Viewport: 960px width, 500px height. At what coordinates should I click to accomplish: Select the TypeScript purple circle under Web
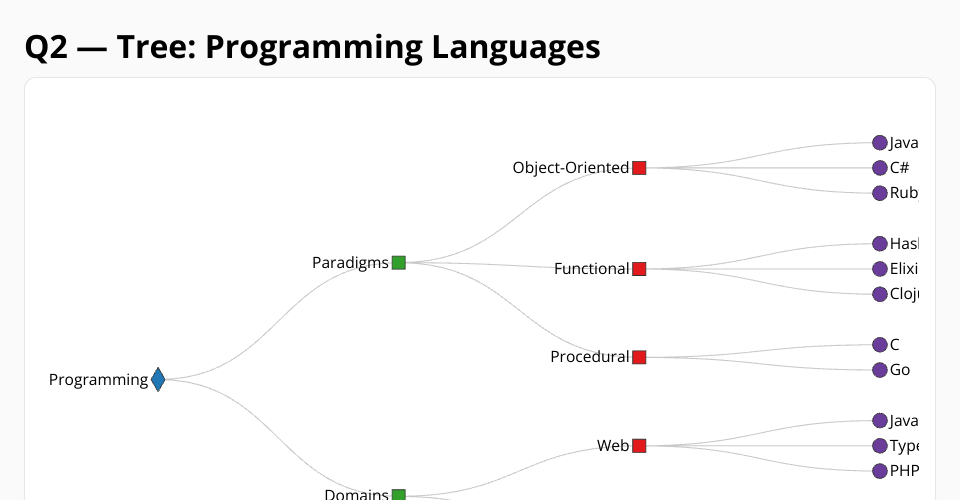point(880,446)
